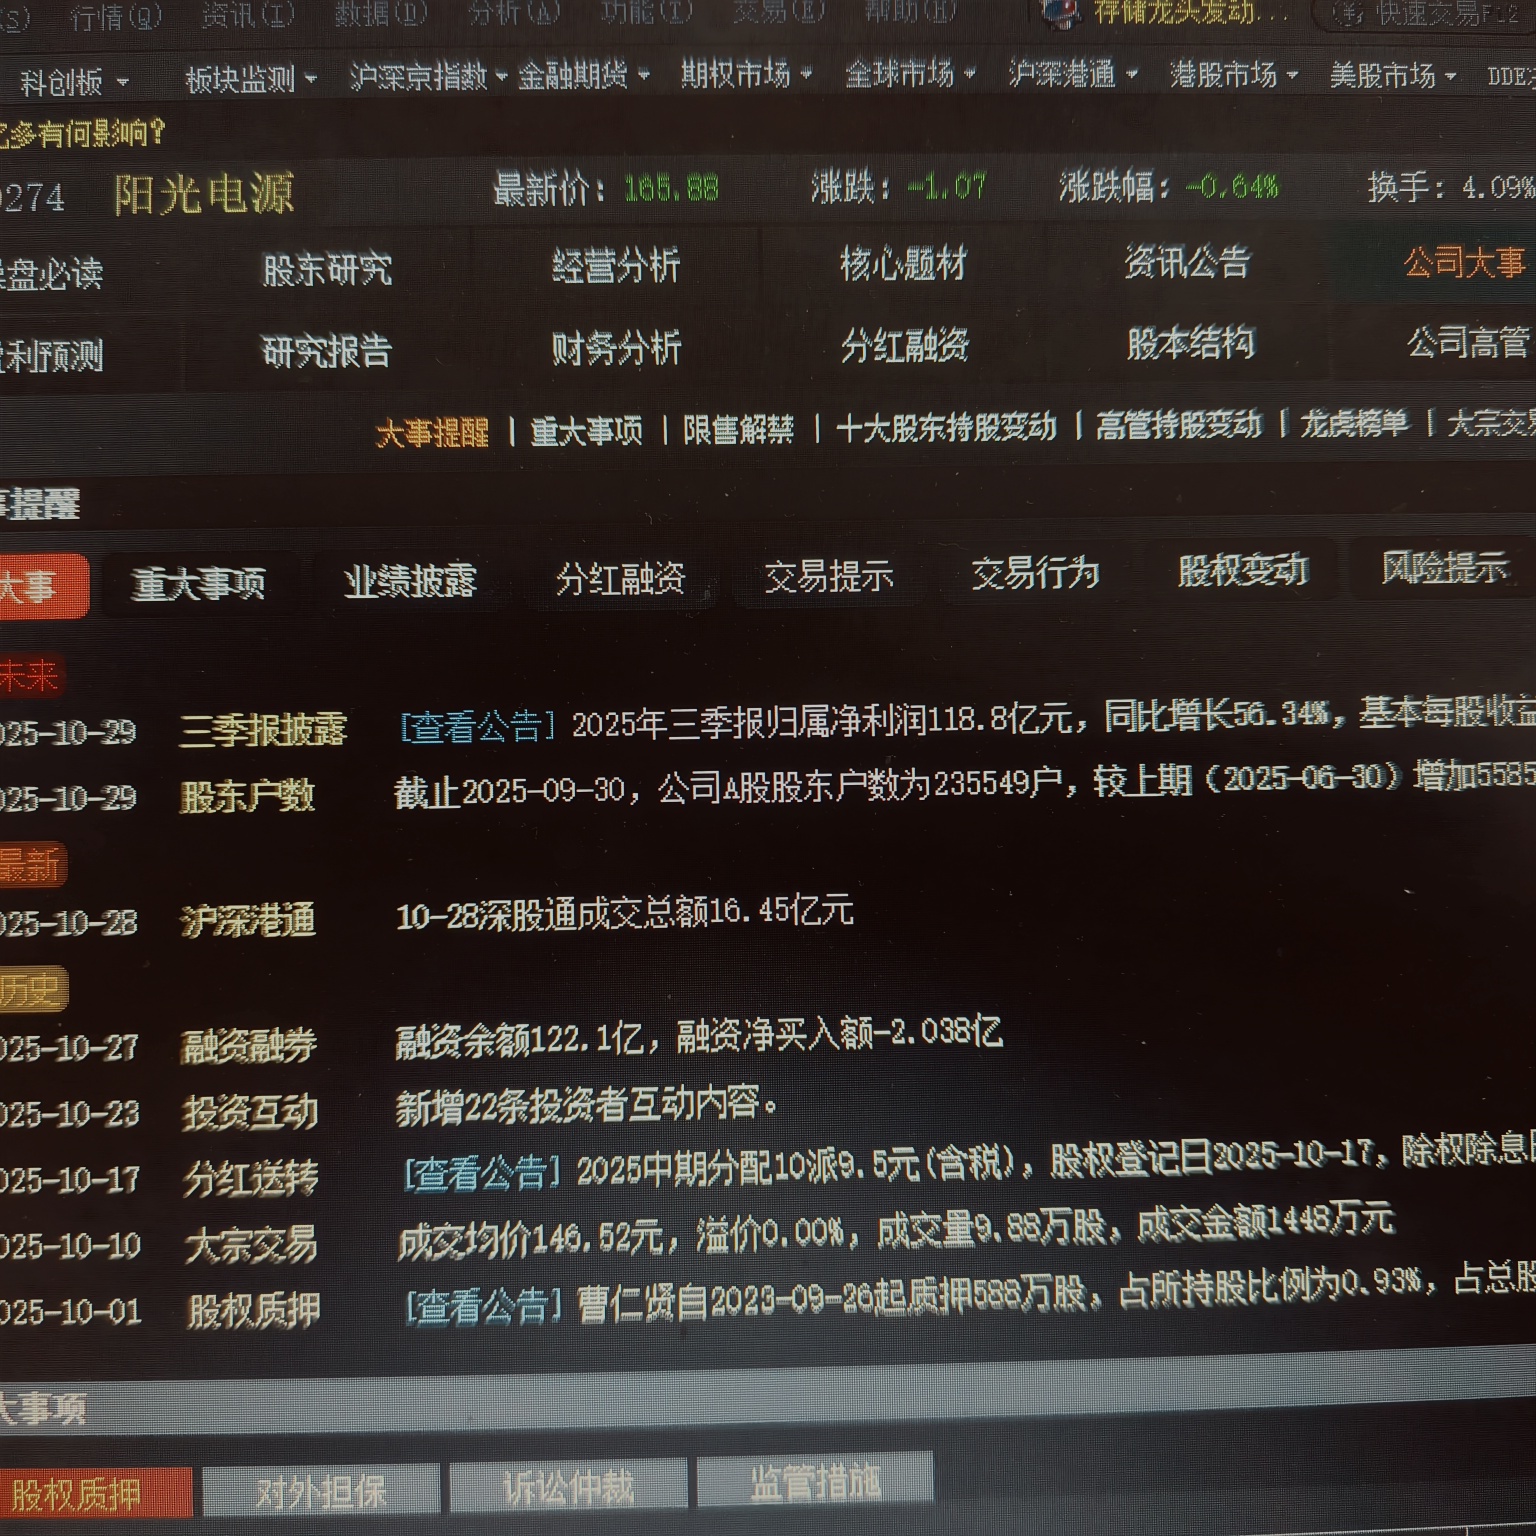Click the latest price 165.88
This screenshot has height=1536, width=1536.
point(671,188)
